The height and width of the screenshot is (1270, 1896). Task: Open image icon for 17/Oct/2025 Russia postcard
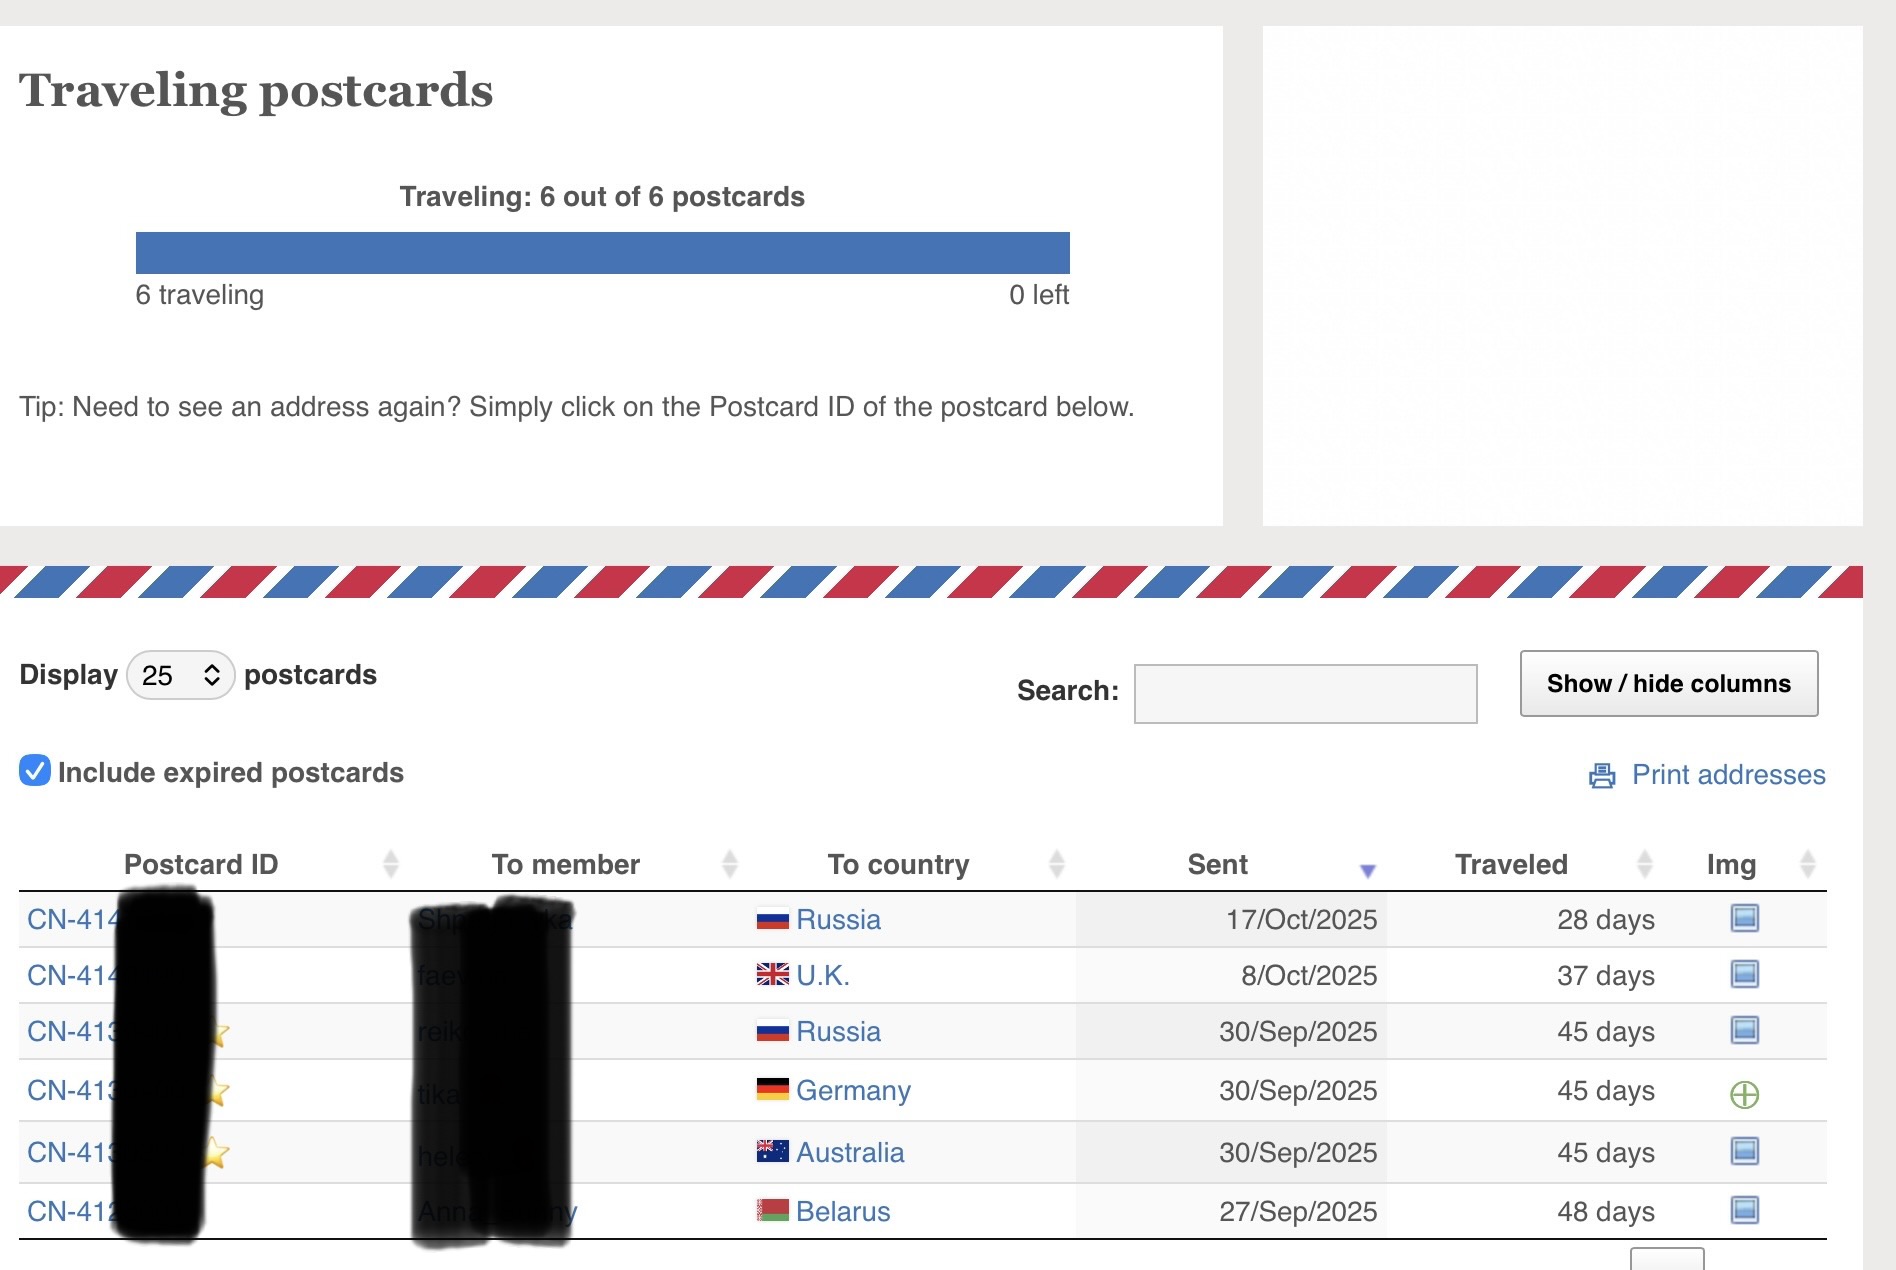coord(1744,918)
